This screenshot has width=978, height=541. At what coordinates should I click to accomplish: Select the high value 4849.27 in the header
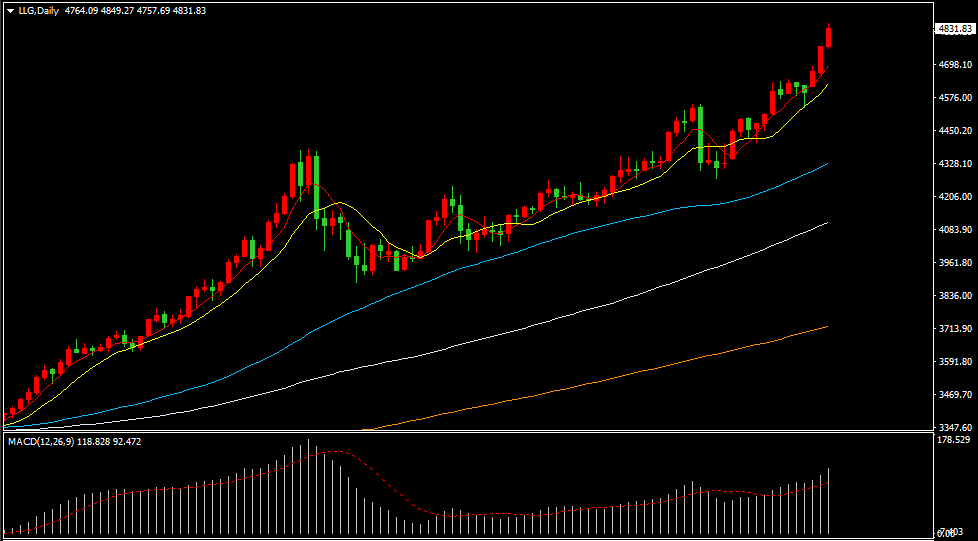click(x=117, y=11)
